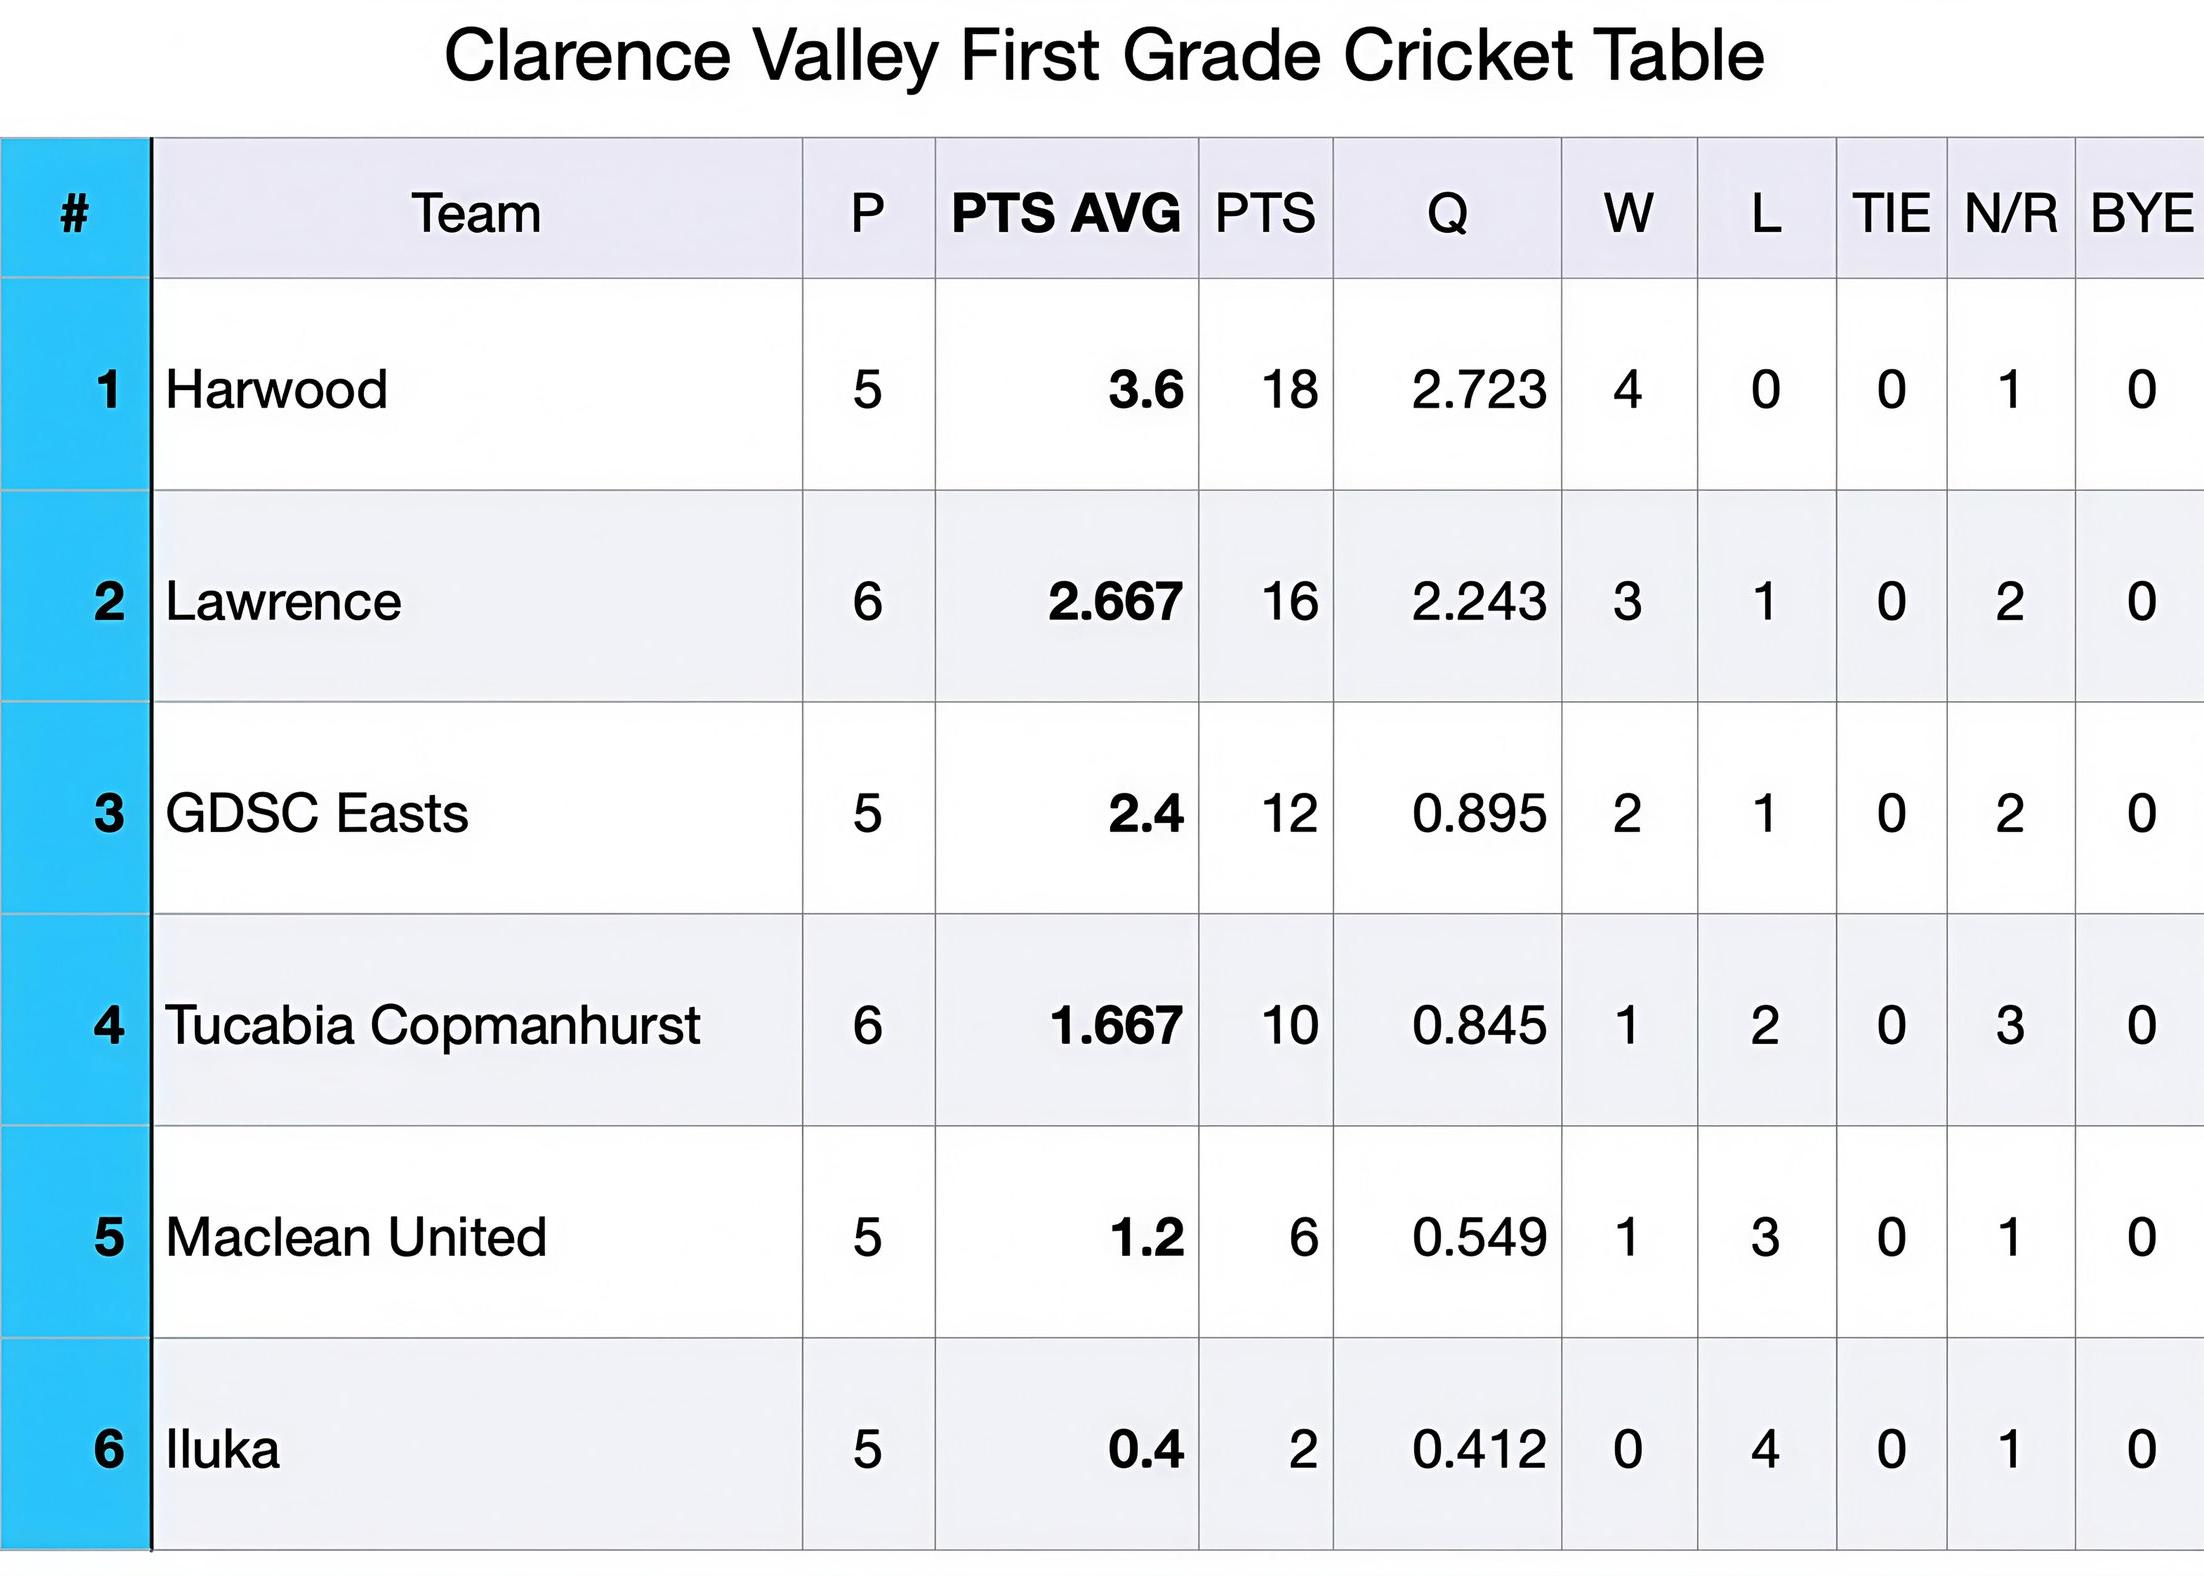Image resolution: width=2204 pixels, height=1576 pixels.
Task: Select the PTS AVG column header
Action: click(x=1066, y=213)
